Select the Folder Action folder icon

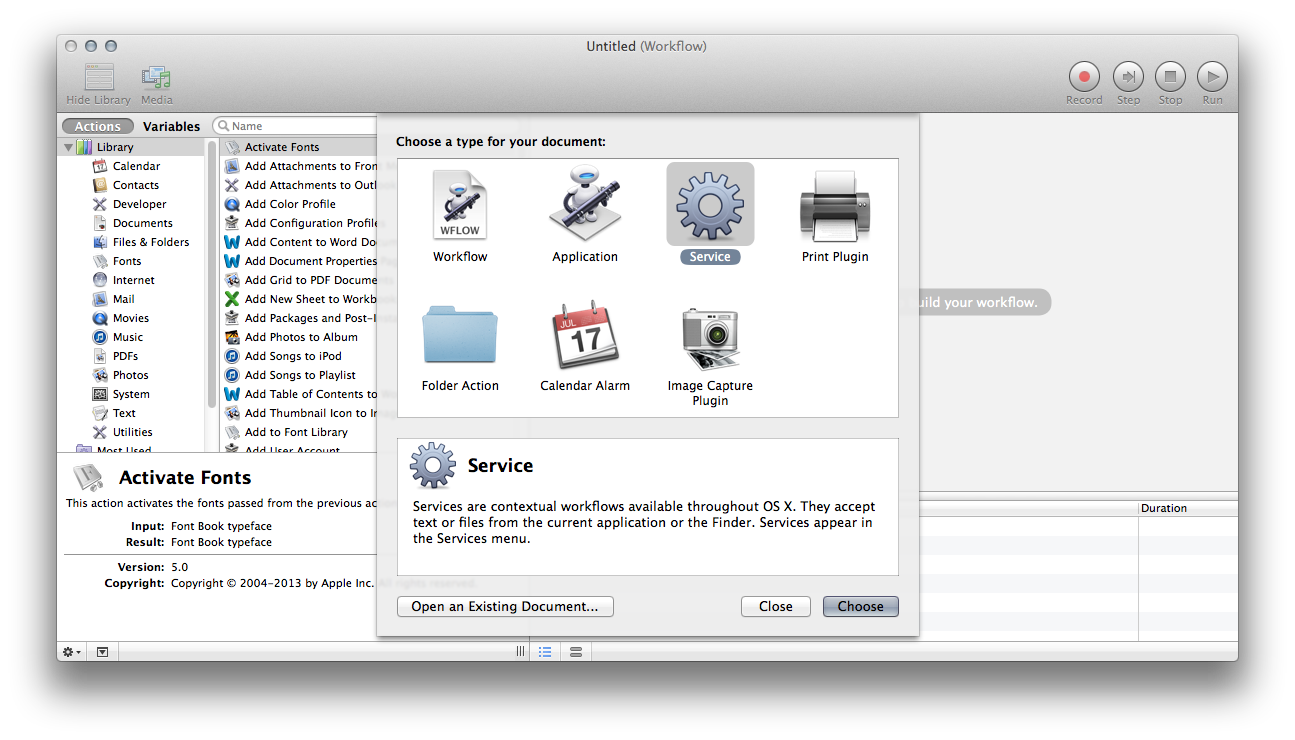460,334
